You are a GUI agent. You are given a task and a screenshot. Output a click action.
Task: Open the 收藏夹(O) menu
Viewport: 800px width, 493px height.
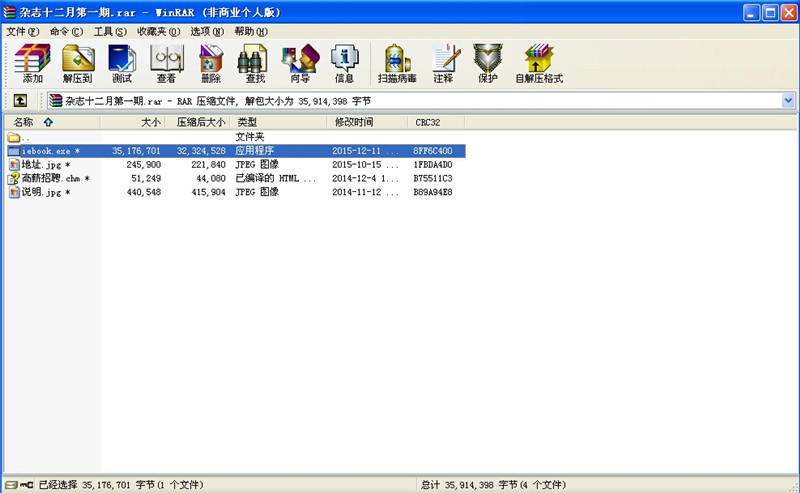click(x=159, y=32)
